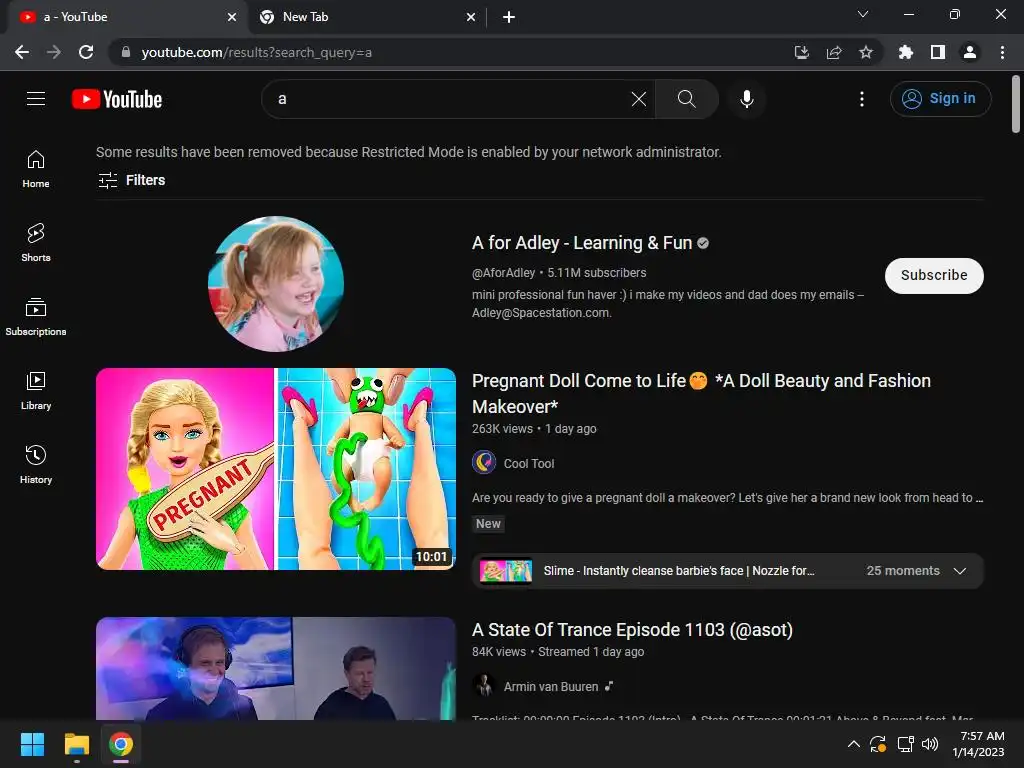Click the address bar URL

(257, 52)
